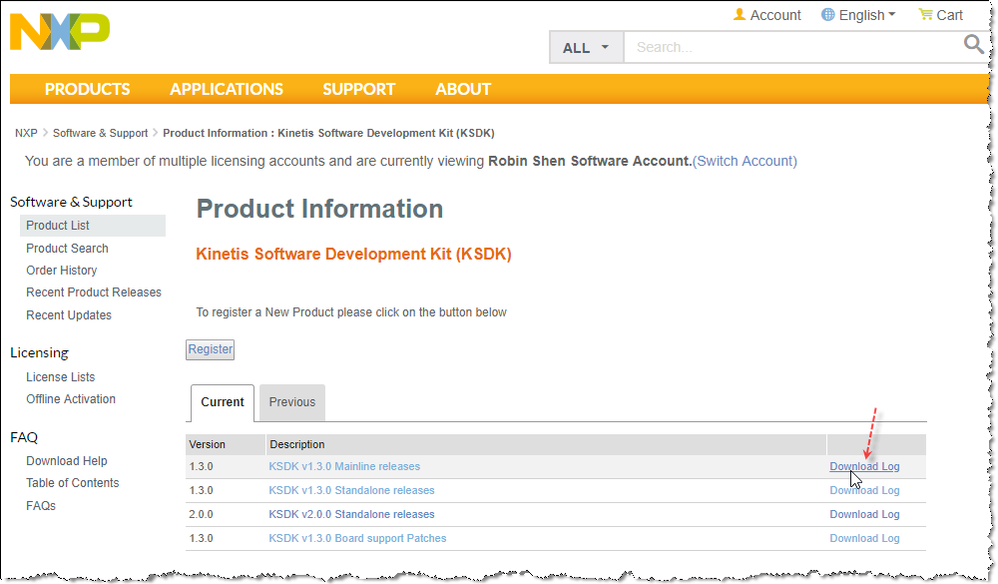Image resolution: width=998 pixels, height=584 pixels.
Task: Click the NXP logo
Action: point(60,32)
